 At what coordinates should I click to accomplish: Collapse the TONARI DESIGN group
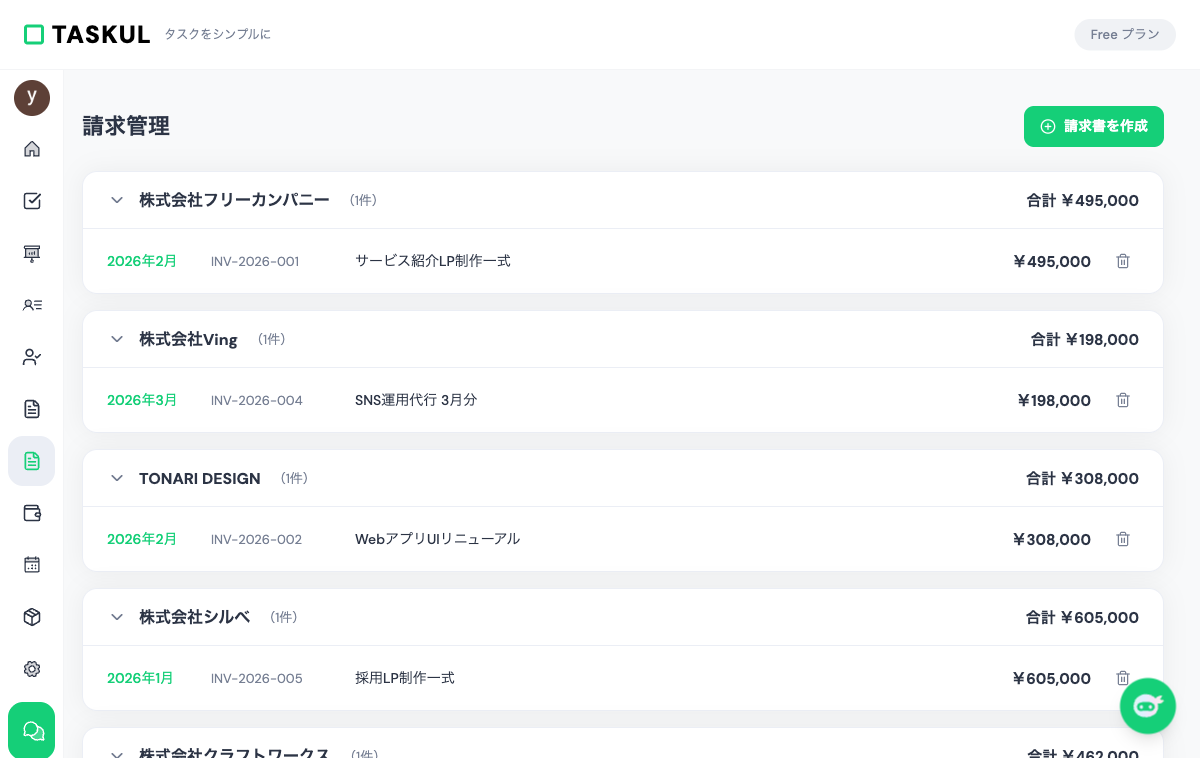[117, 478]
